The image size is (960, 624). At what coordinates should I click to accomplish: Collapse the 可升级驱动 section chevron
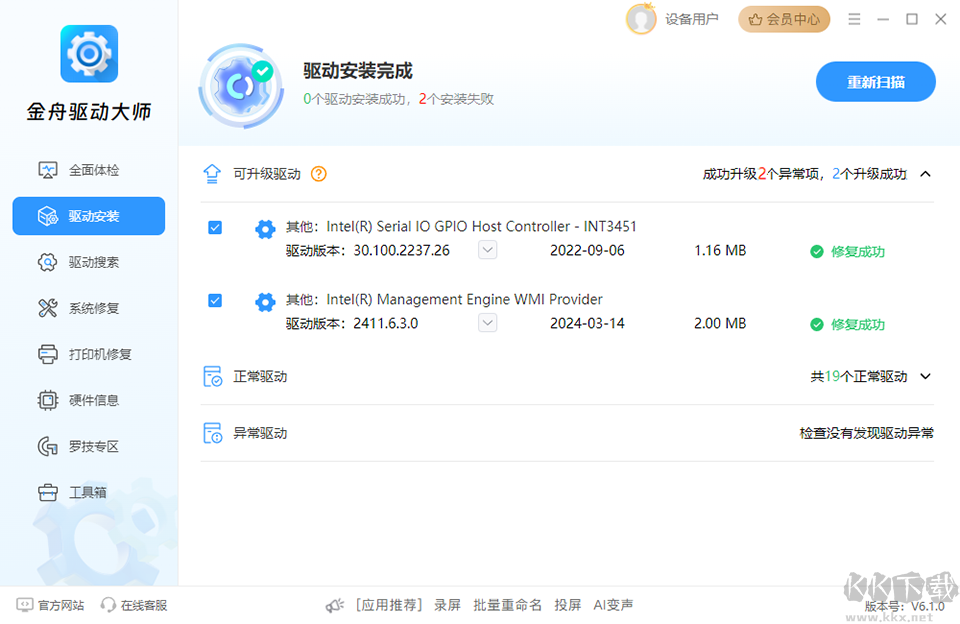926,174
